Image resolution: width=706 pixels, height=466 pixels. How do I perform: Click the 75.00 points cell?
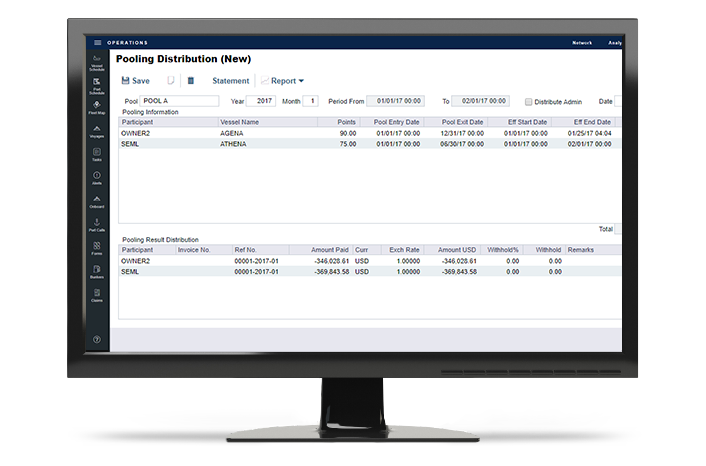coord(348,144)
